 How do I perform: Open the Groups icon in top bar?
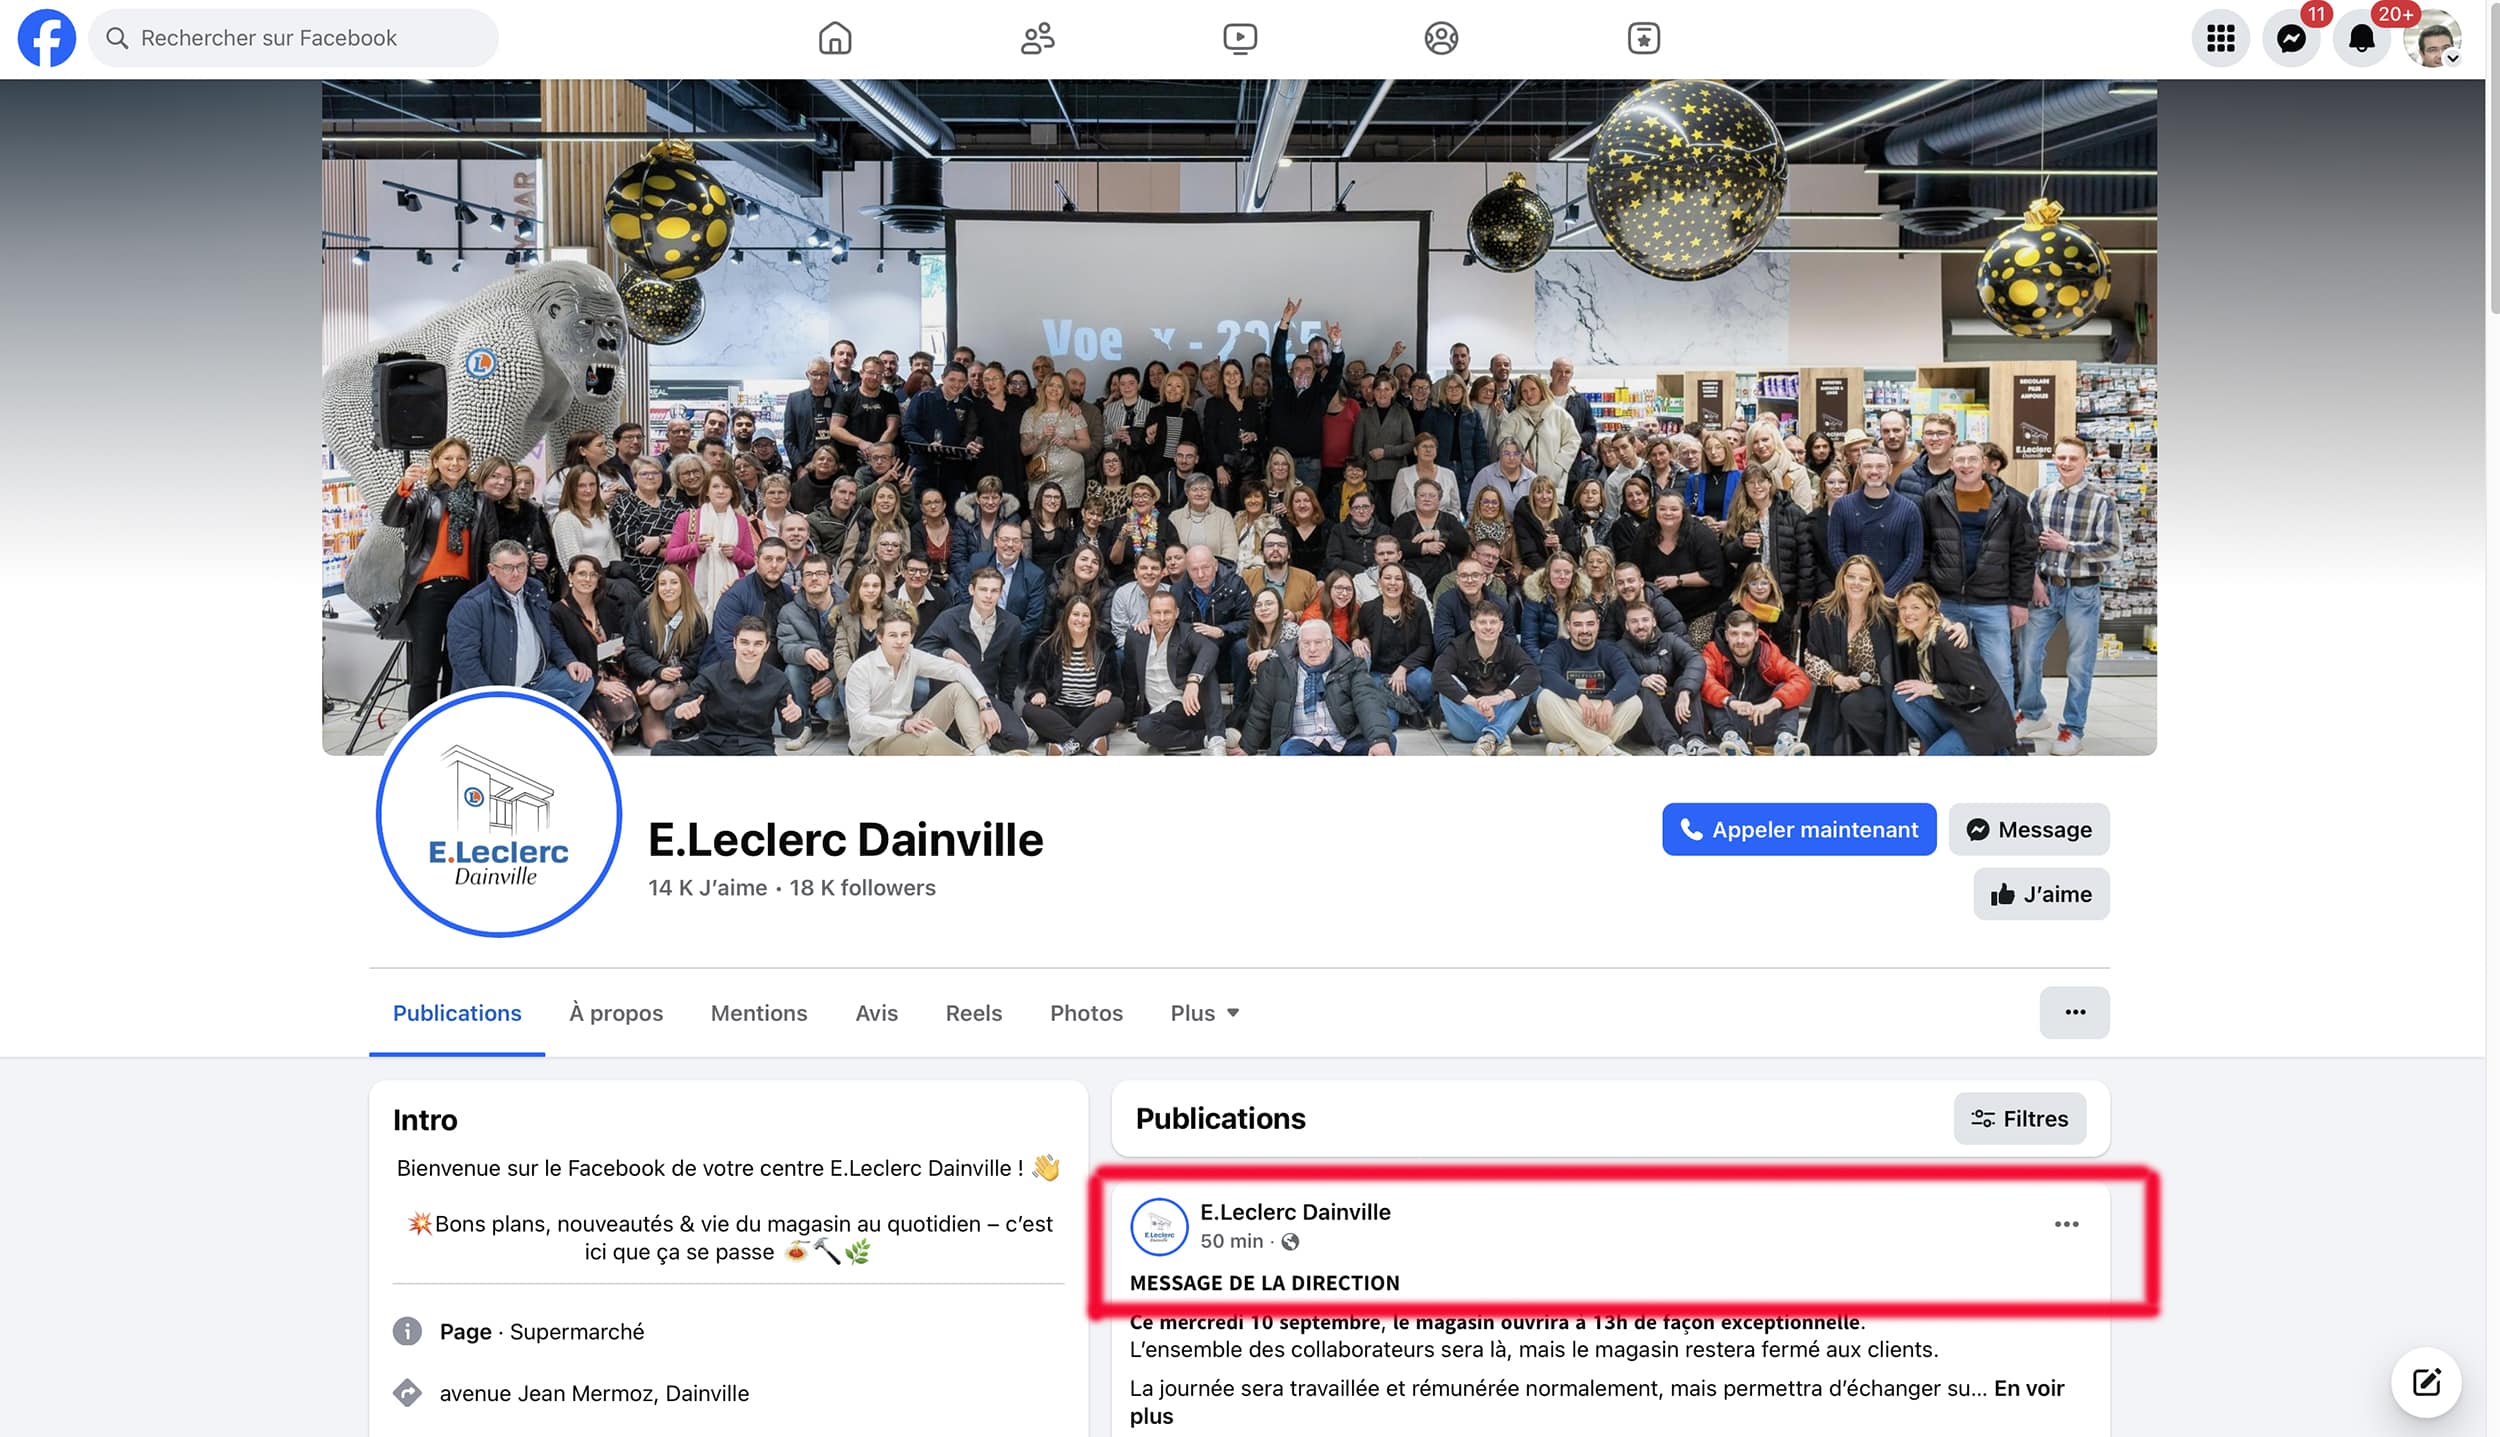click(1440, 38)
